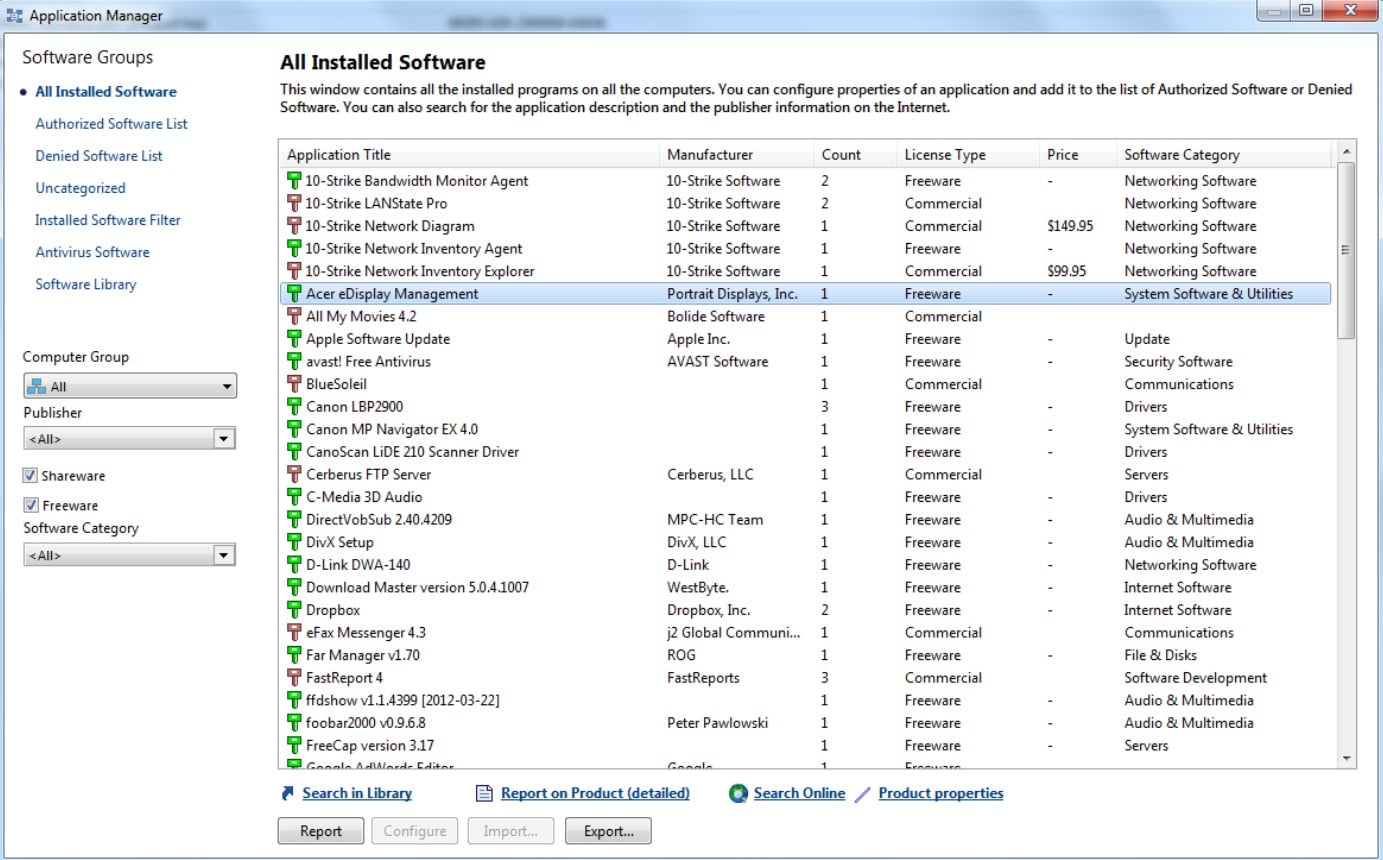1383x860 pixels.
Task: Click the icon beside FastReport 4
Action: 294,678
